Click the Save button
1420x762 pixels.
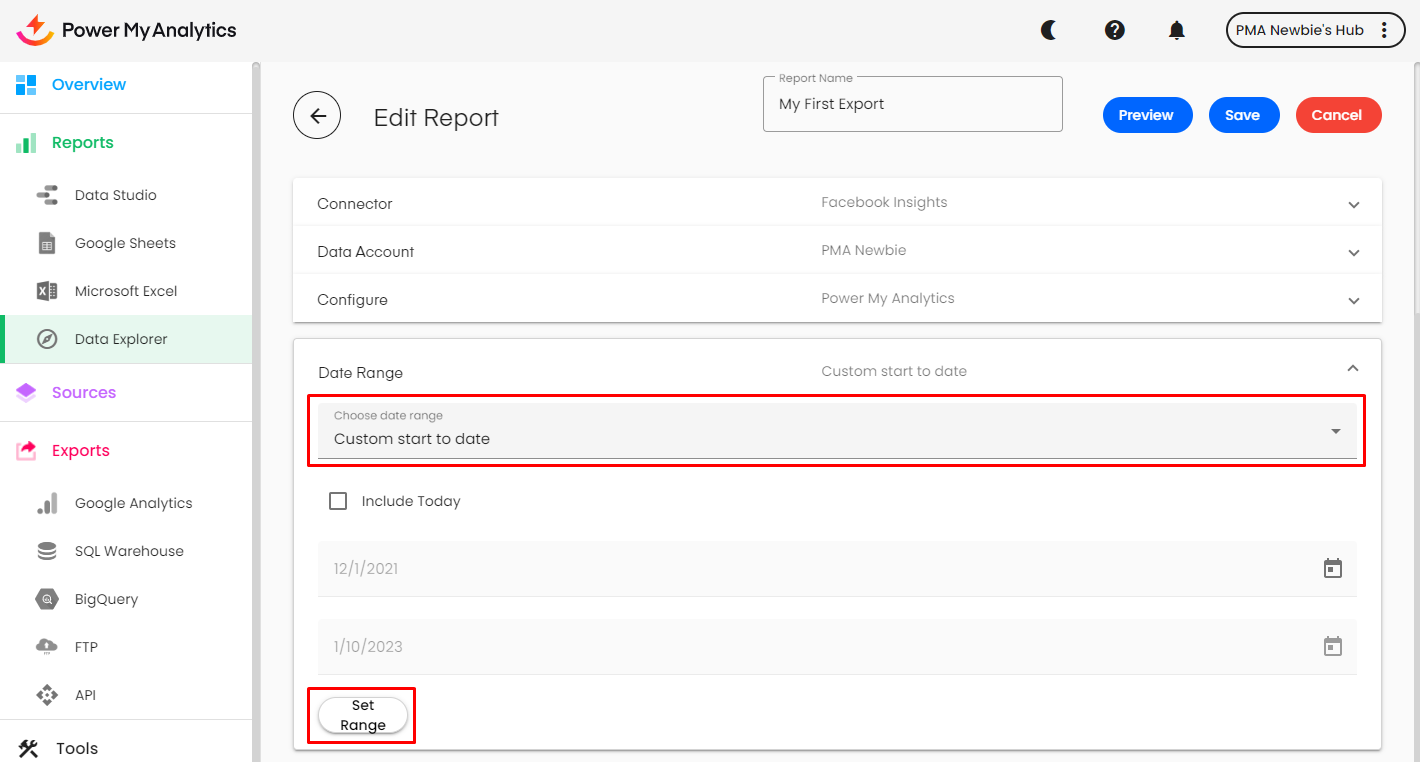[1242, 115]
